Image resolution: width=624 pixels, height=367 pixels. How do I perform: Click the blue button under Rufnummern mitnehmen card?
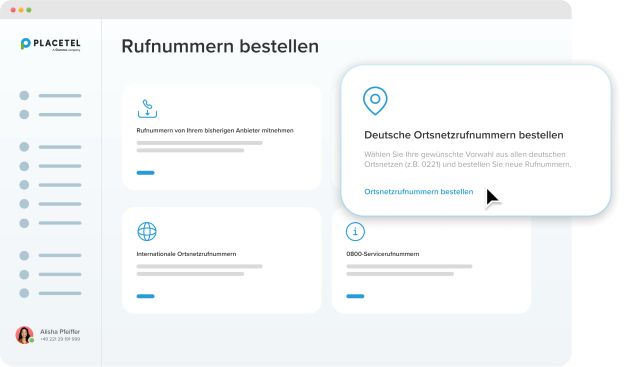145,173
